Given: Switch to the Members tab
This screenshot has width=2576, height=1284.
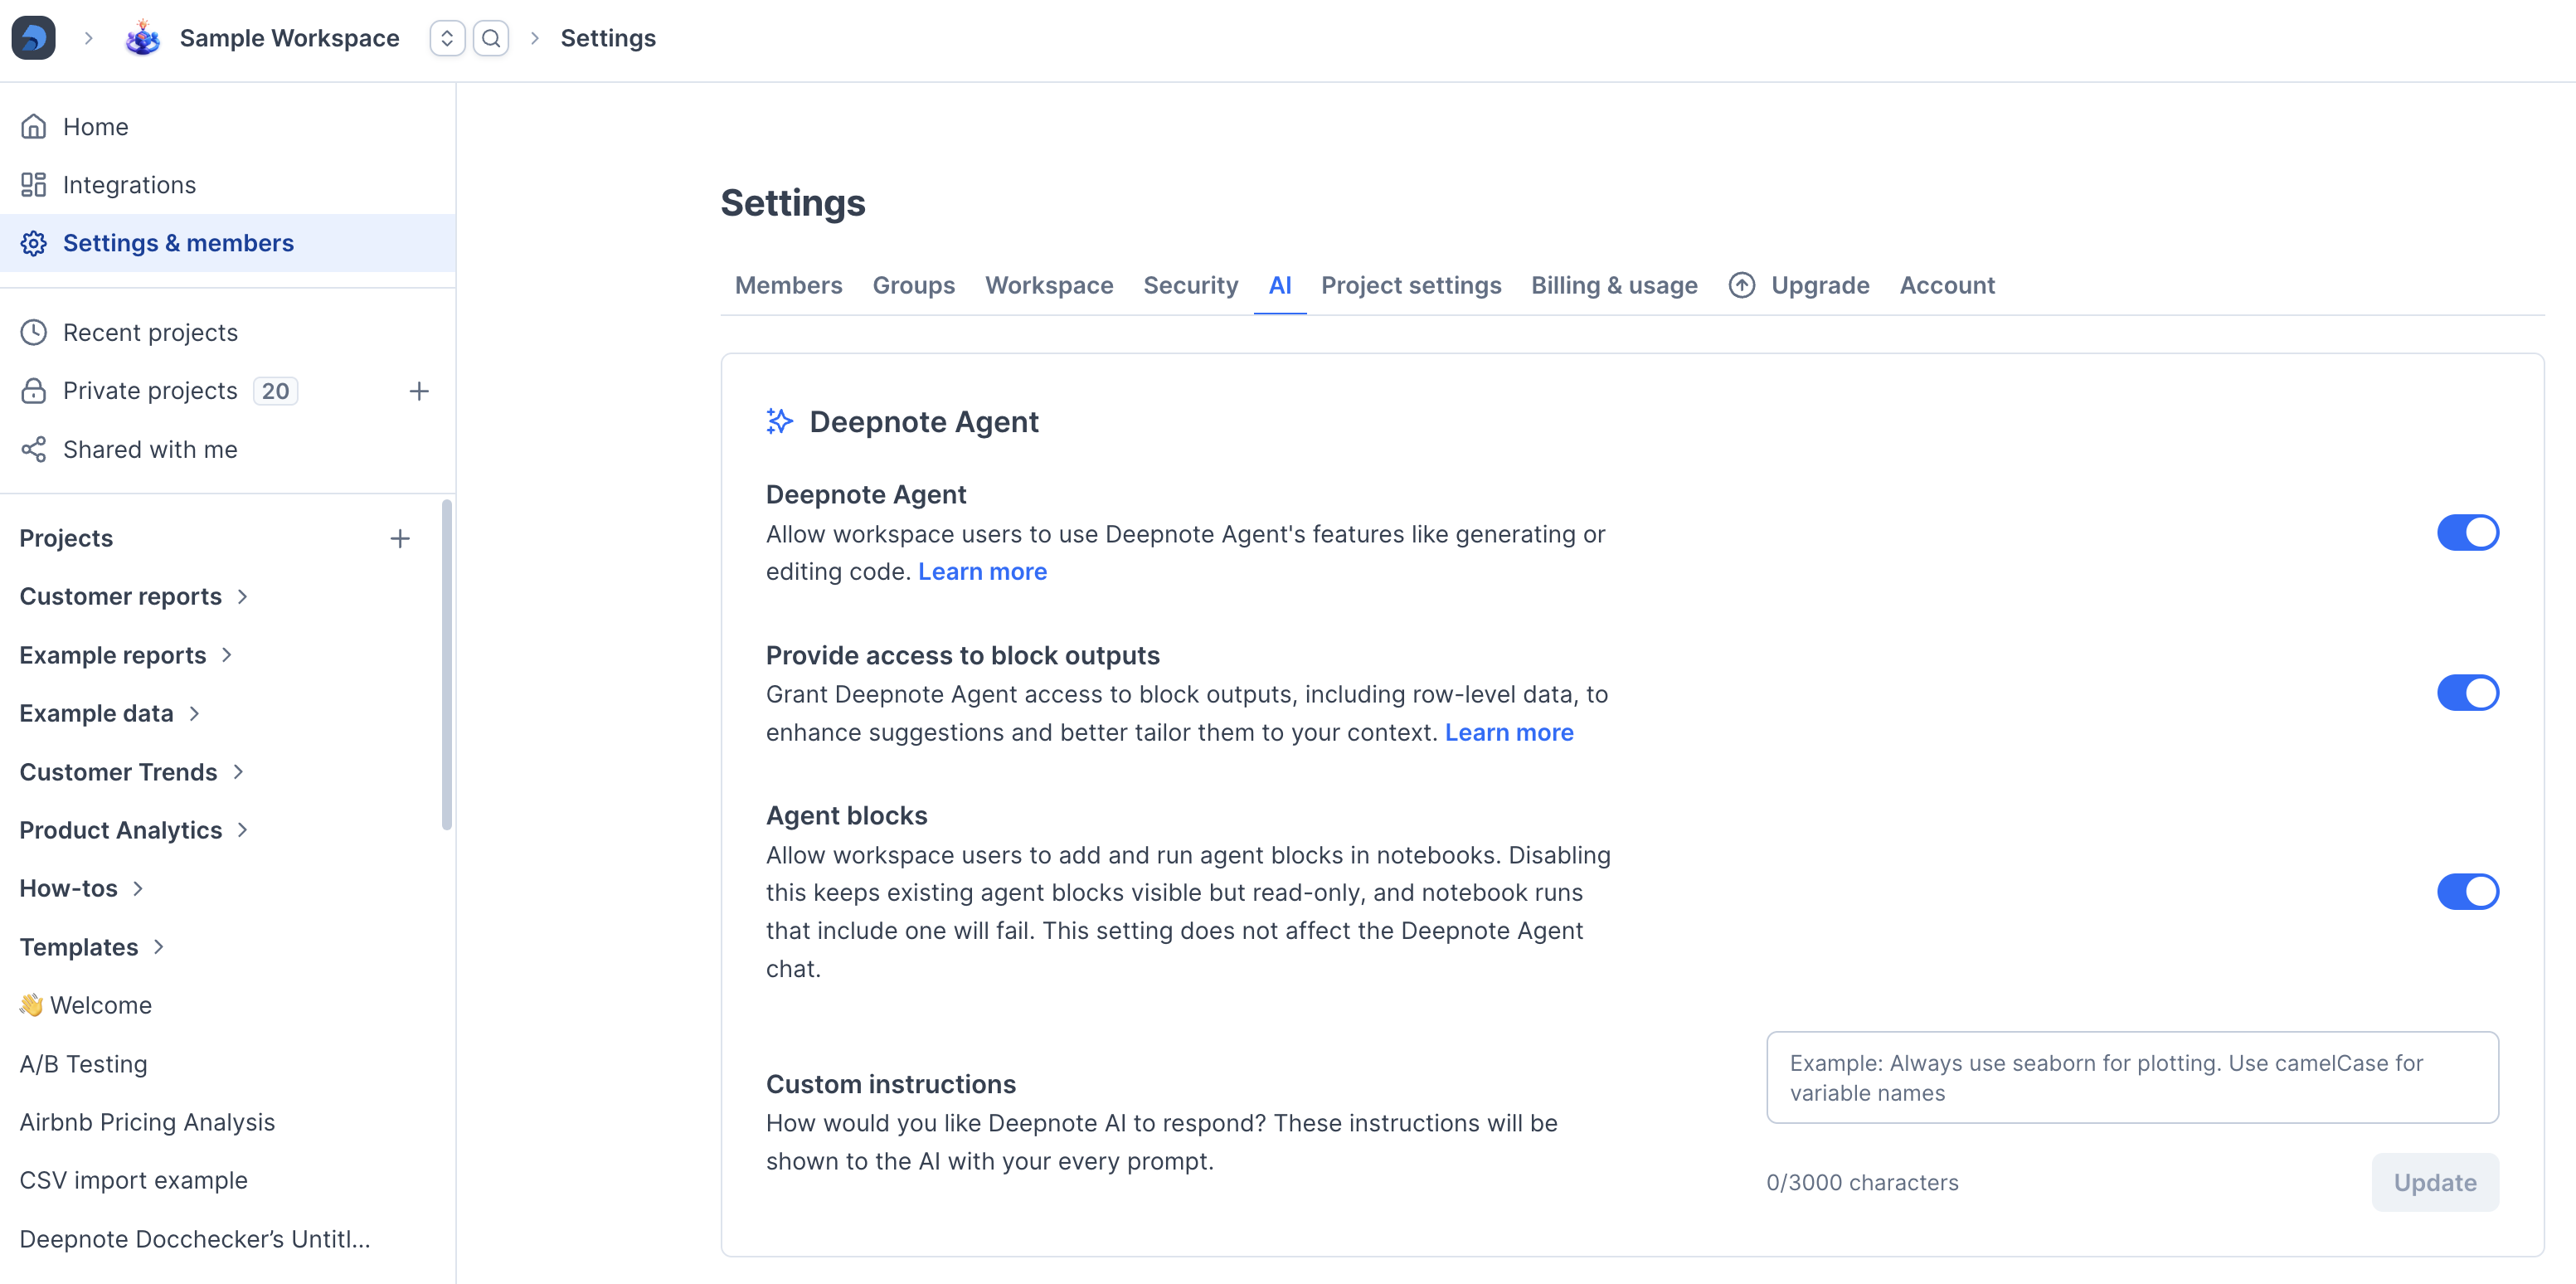Looking at the screenshot, I should tap(789, 286).
